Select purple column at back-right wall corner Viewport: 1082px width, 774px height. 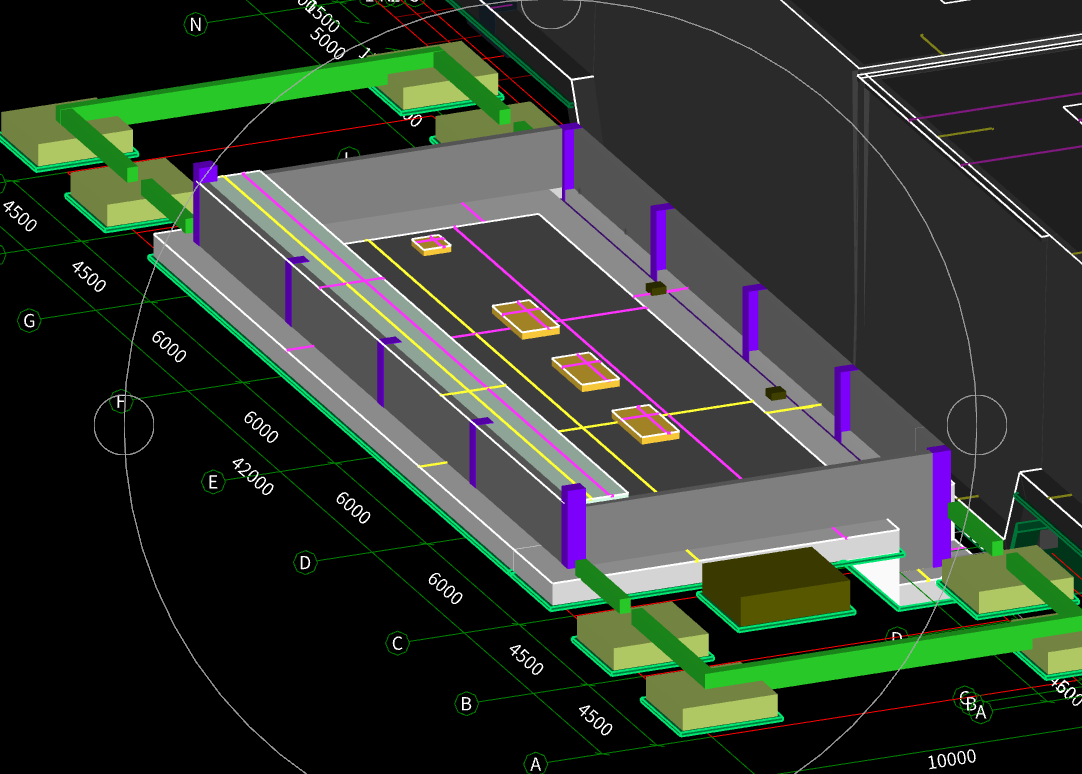(569, 162)
